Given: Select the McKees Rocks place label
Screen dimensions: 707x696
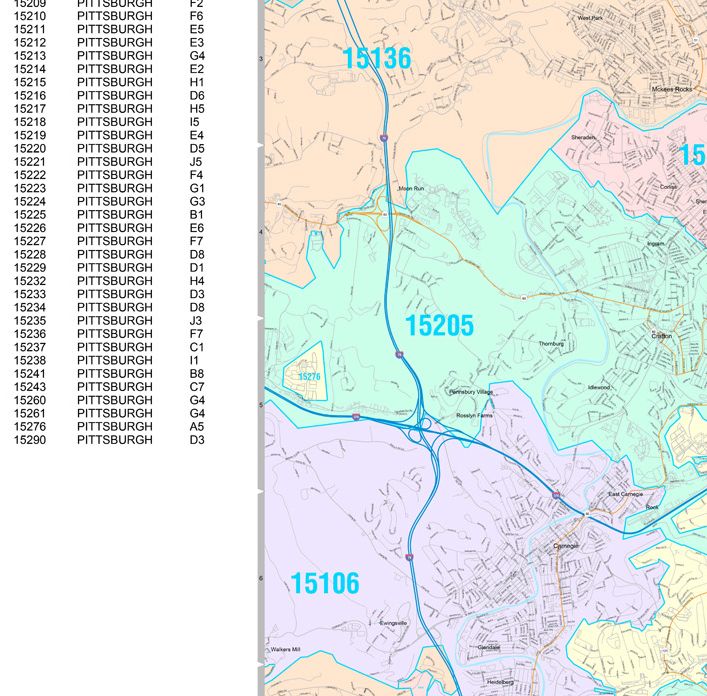Looking at the screenshot, I should (x=669, y=89).
